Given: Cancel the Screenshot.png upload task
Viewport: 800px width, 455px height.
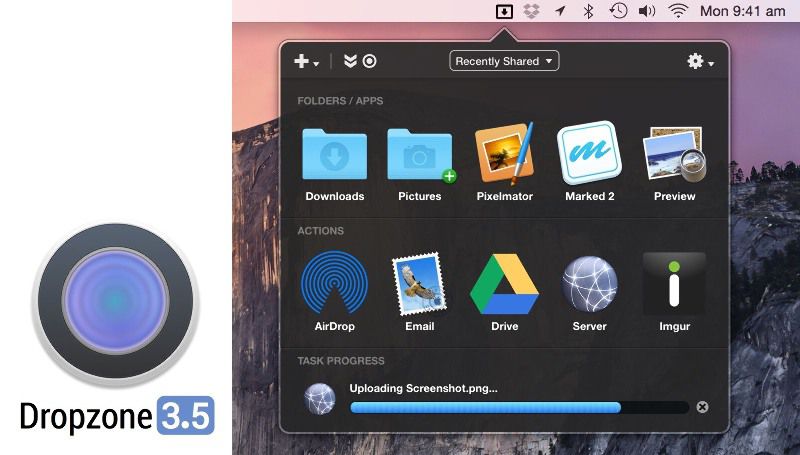Looking at the screenshot, I should (702, 407).
